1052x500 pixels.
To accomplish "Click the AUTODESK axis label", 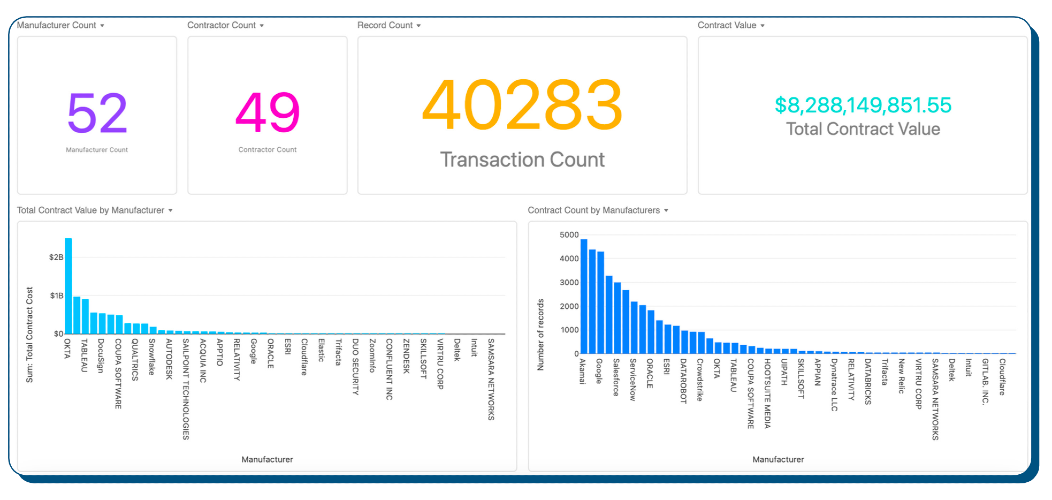I will click(169, 359).
